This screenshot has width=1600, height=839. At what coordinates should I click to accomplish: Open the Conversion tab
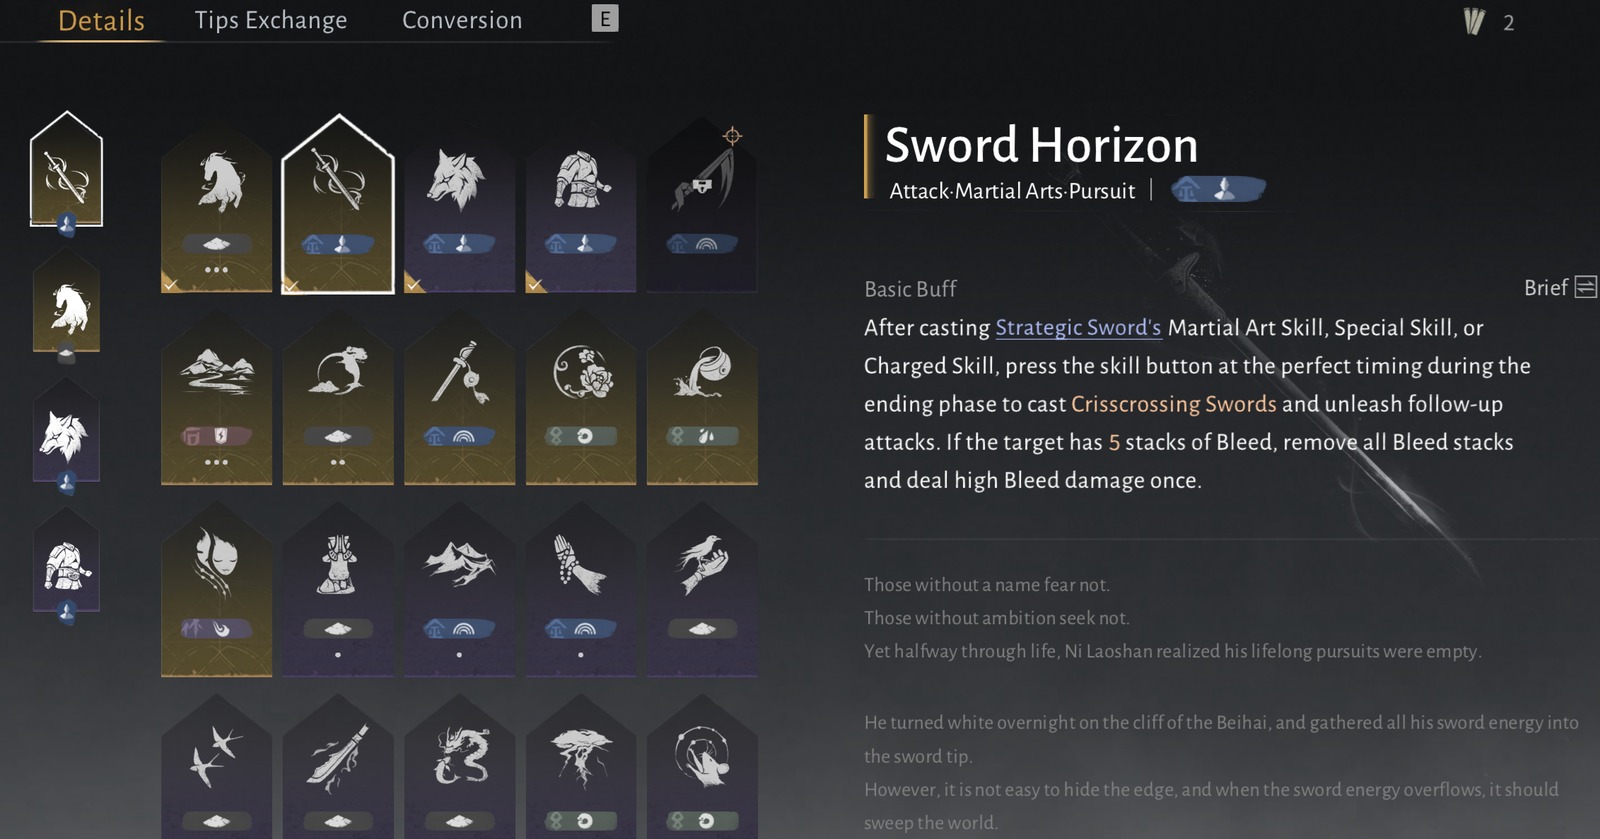pos(462,20)
